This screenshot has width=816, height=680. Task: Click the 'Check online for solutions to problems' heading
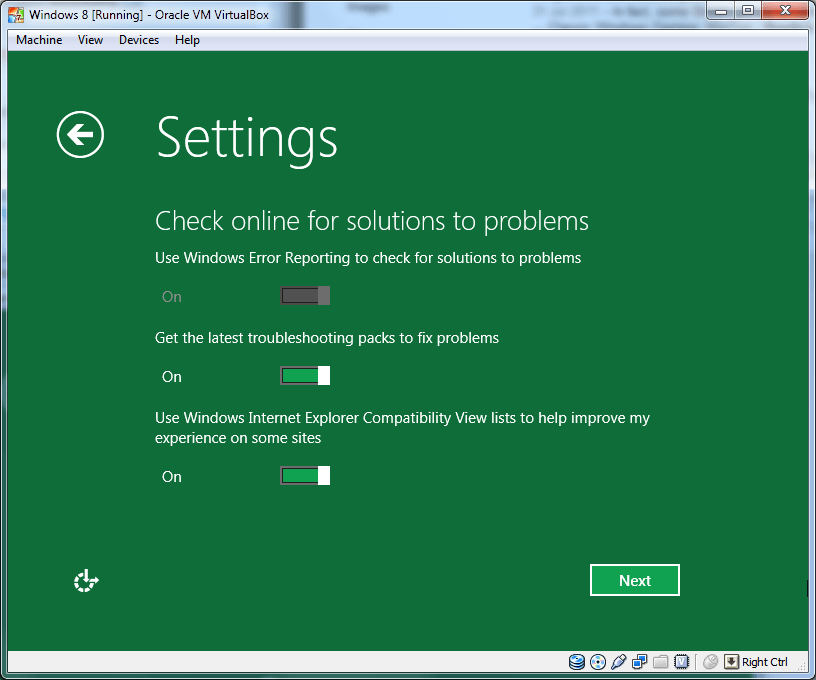[x=372, y=221]
